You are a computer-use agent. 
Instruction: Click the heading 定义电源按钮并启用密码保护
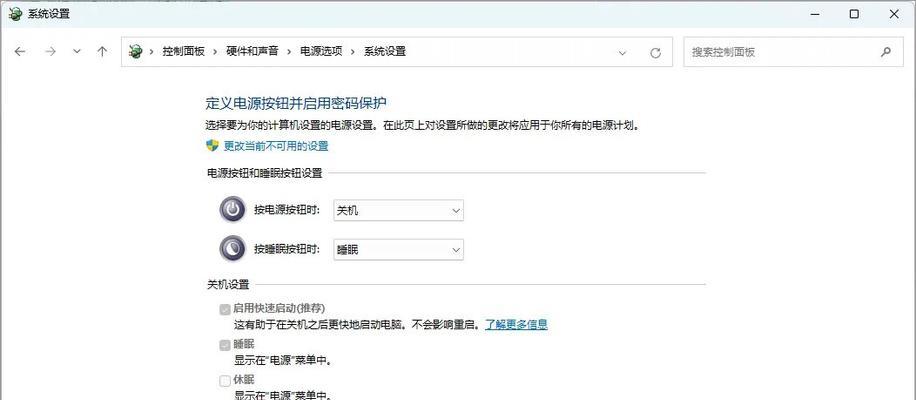[296, 104]
